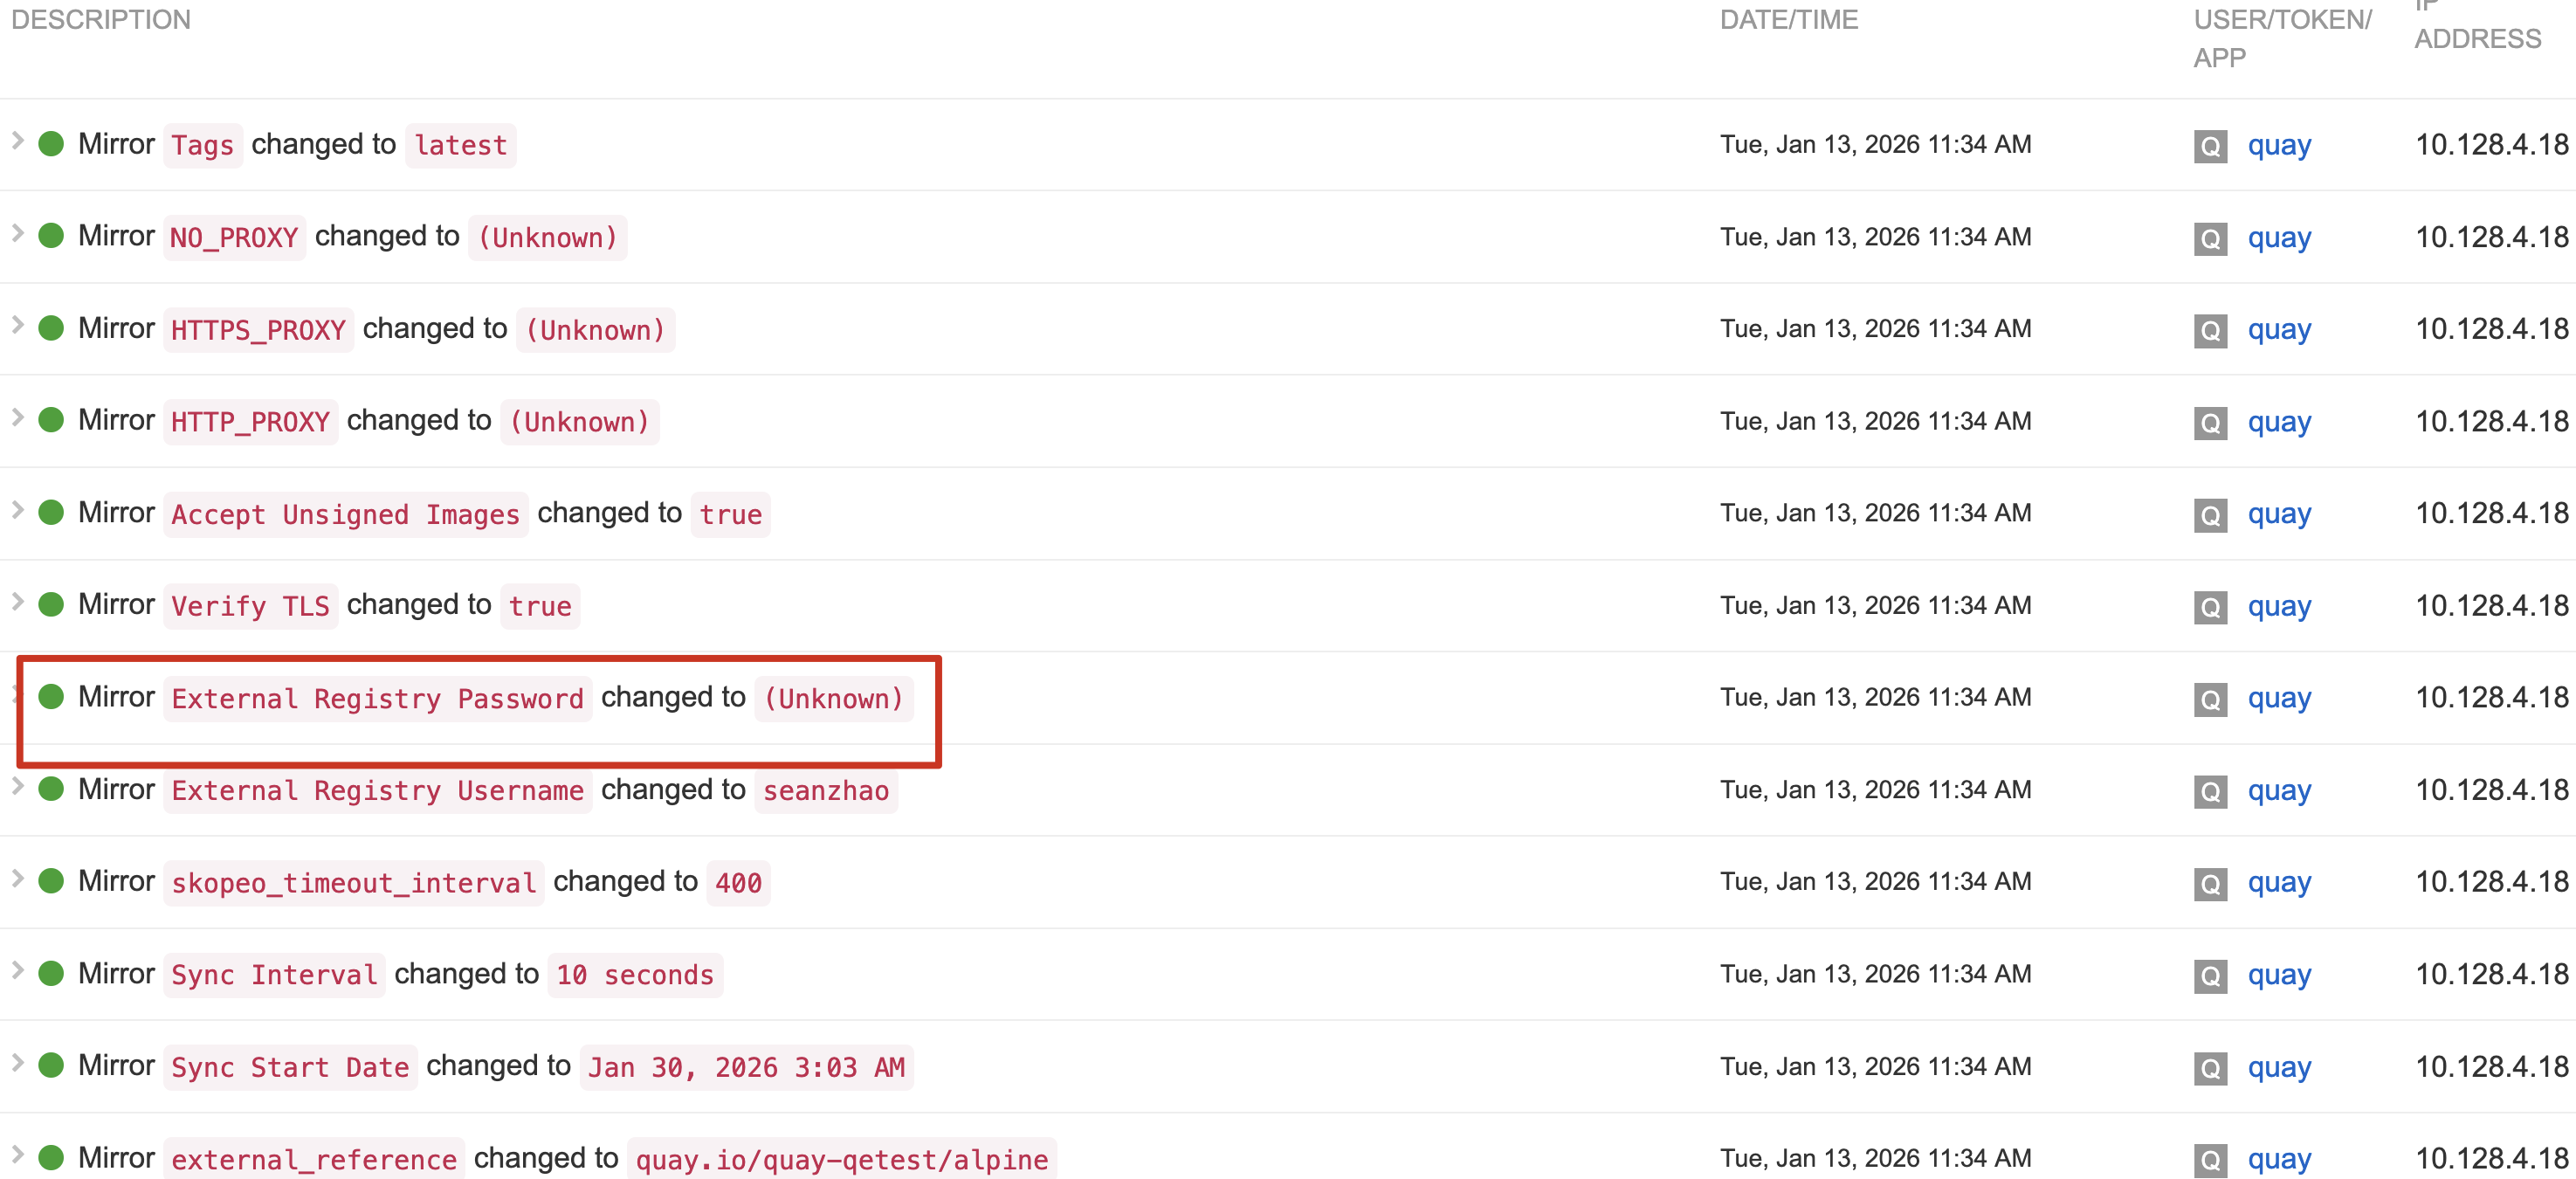
Task: Click the seanzhao username value tag
Action: (x=825, y=791)
